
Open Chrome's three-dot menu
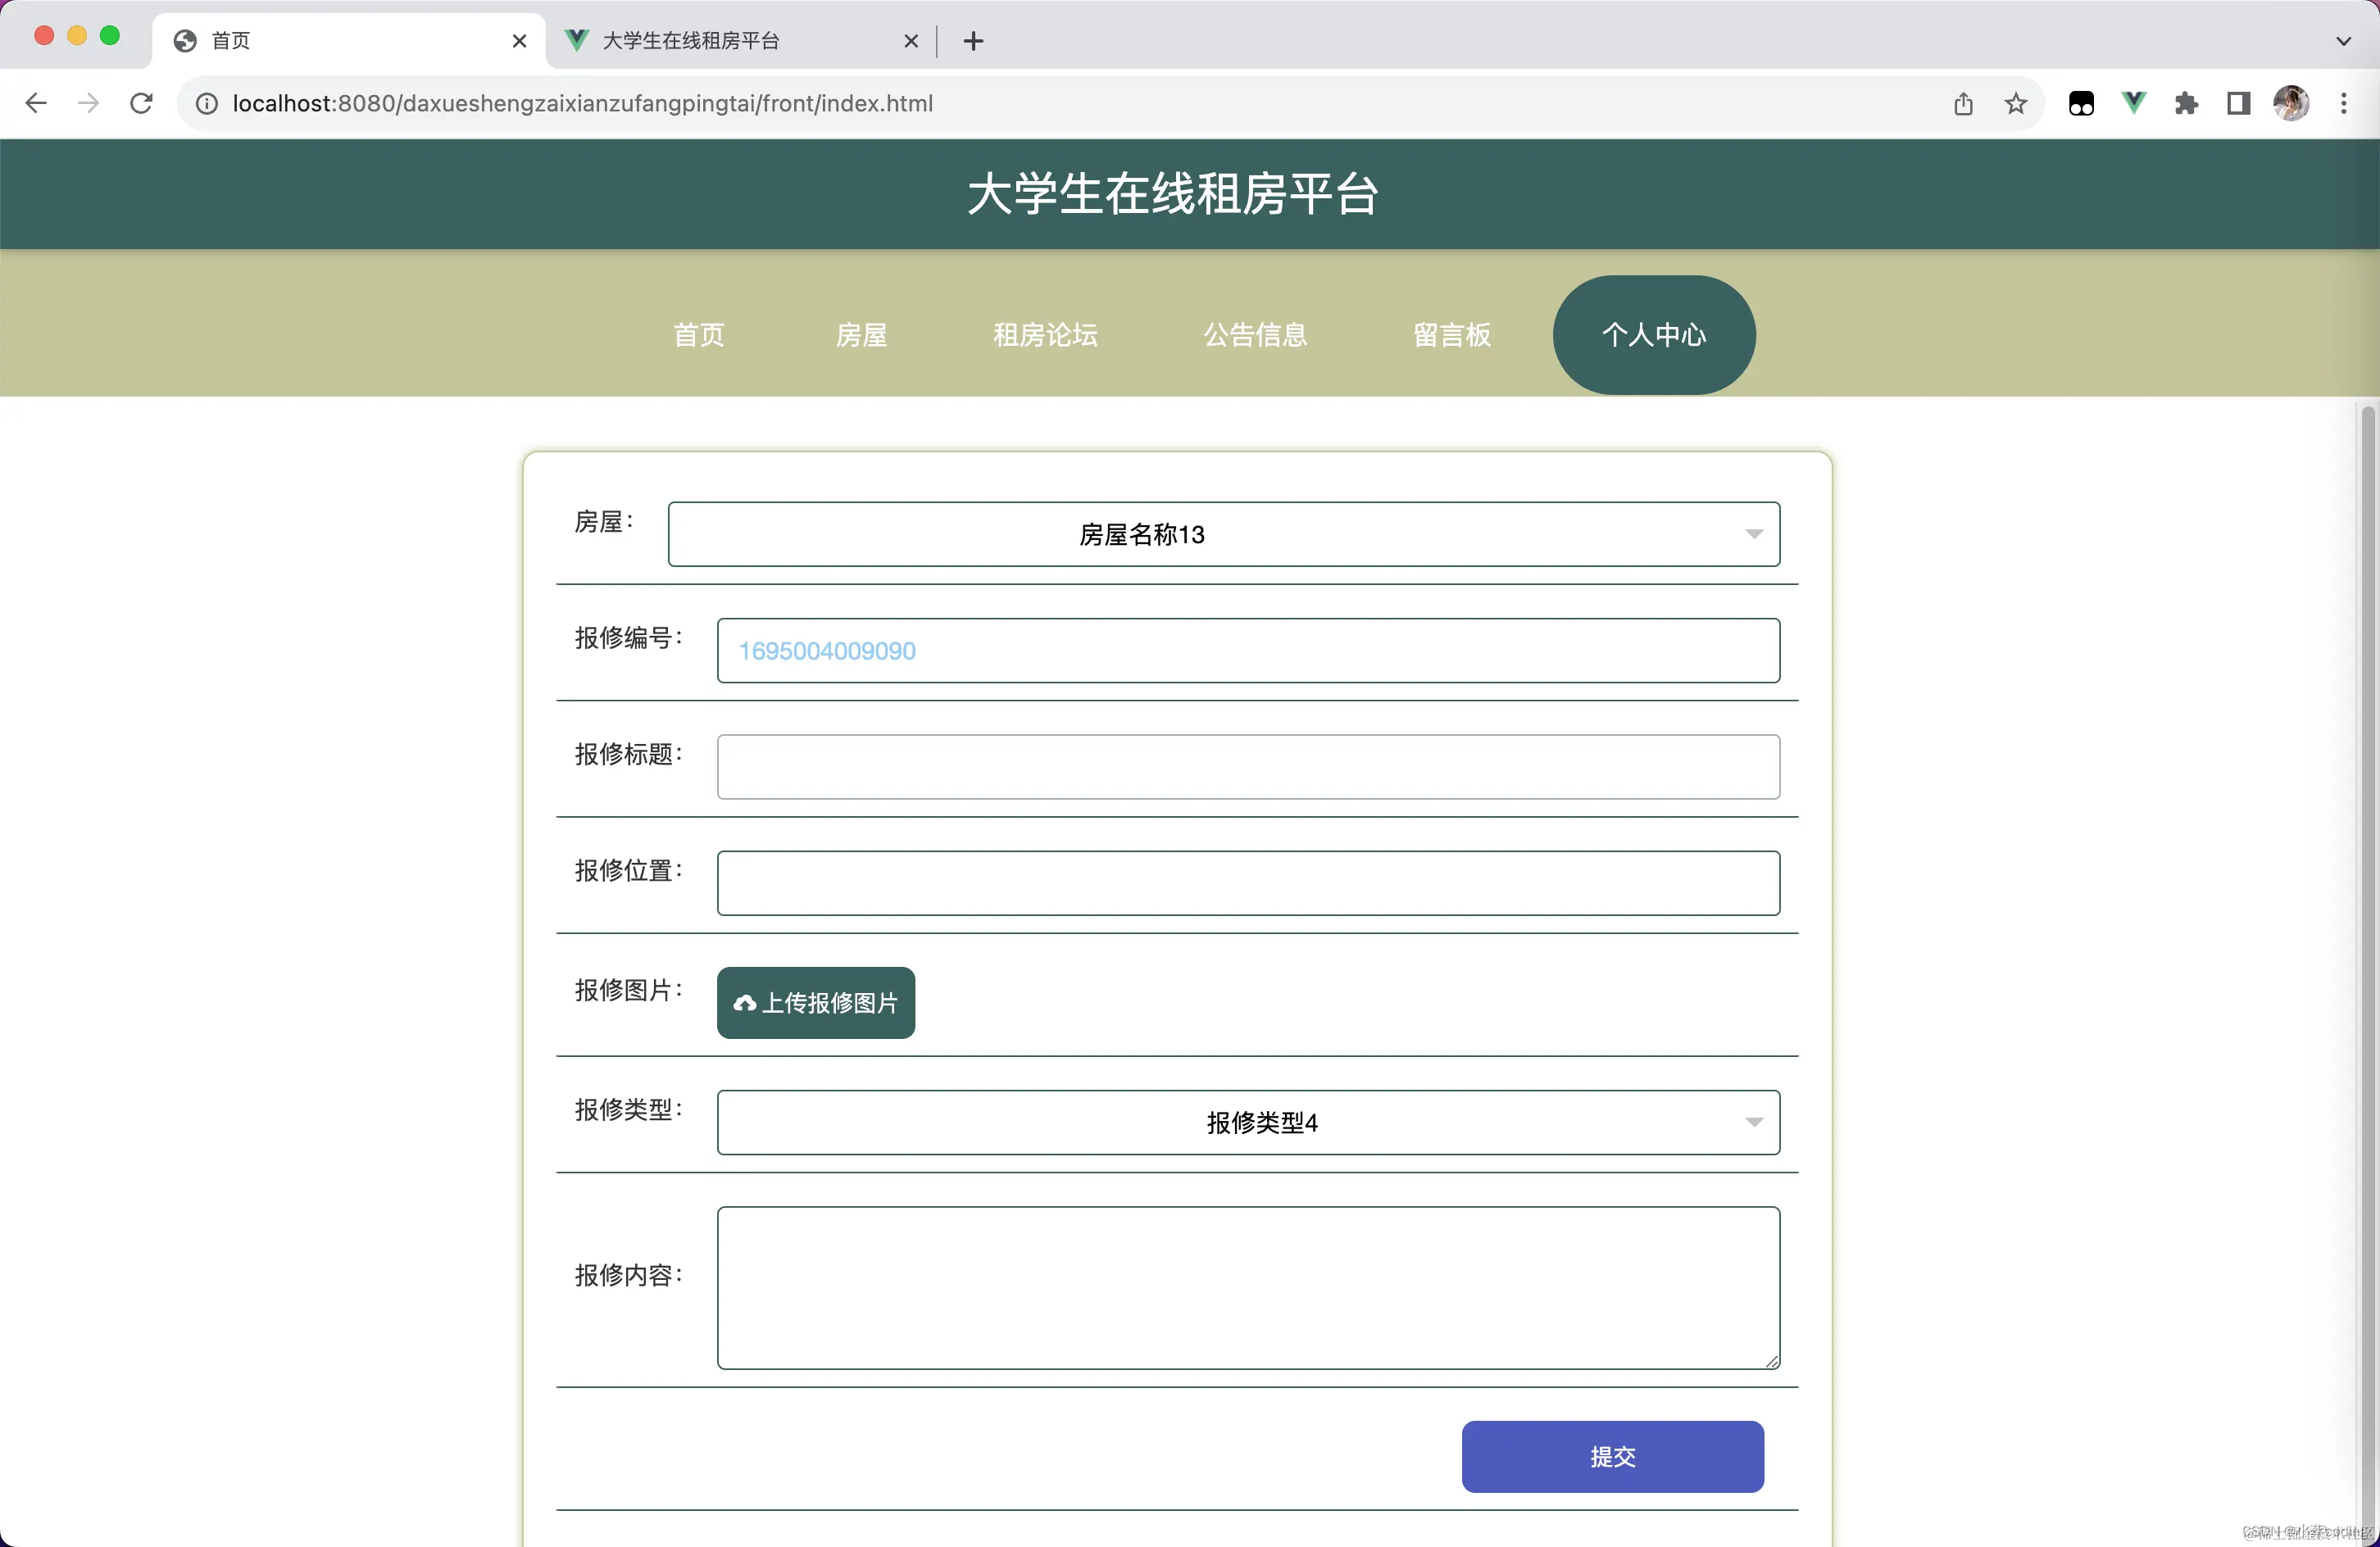2344,103
